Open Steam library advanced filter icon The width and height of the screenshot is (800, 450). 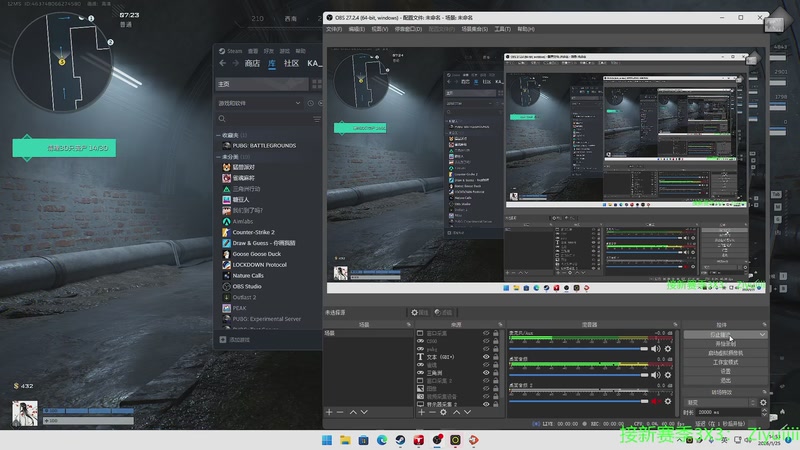(317, 119)
